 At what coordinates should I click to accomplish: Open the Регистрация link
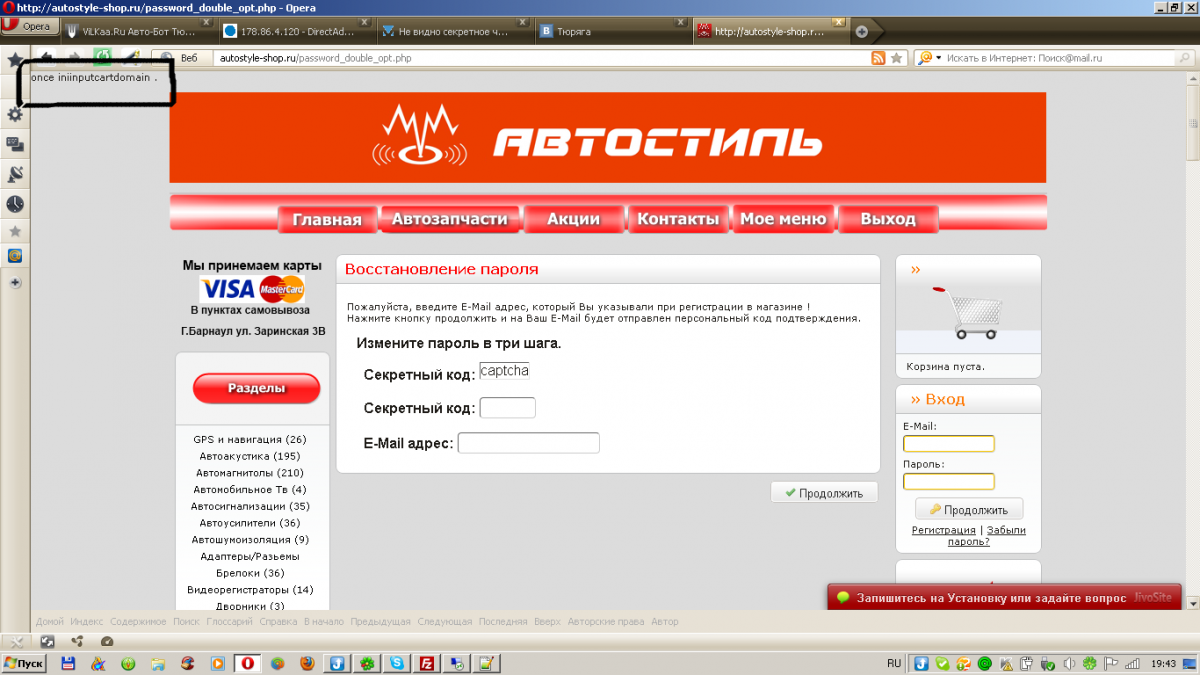pos(944,530)
